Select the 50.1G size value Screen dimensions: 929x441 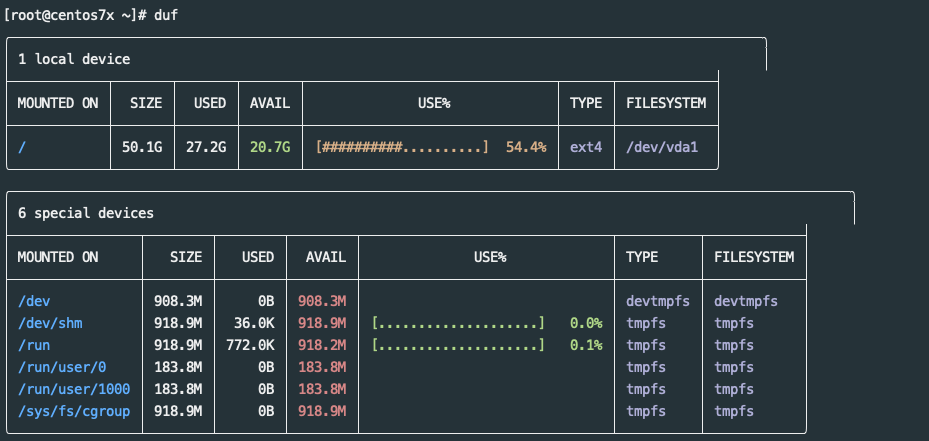pos(142,147)
